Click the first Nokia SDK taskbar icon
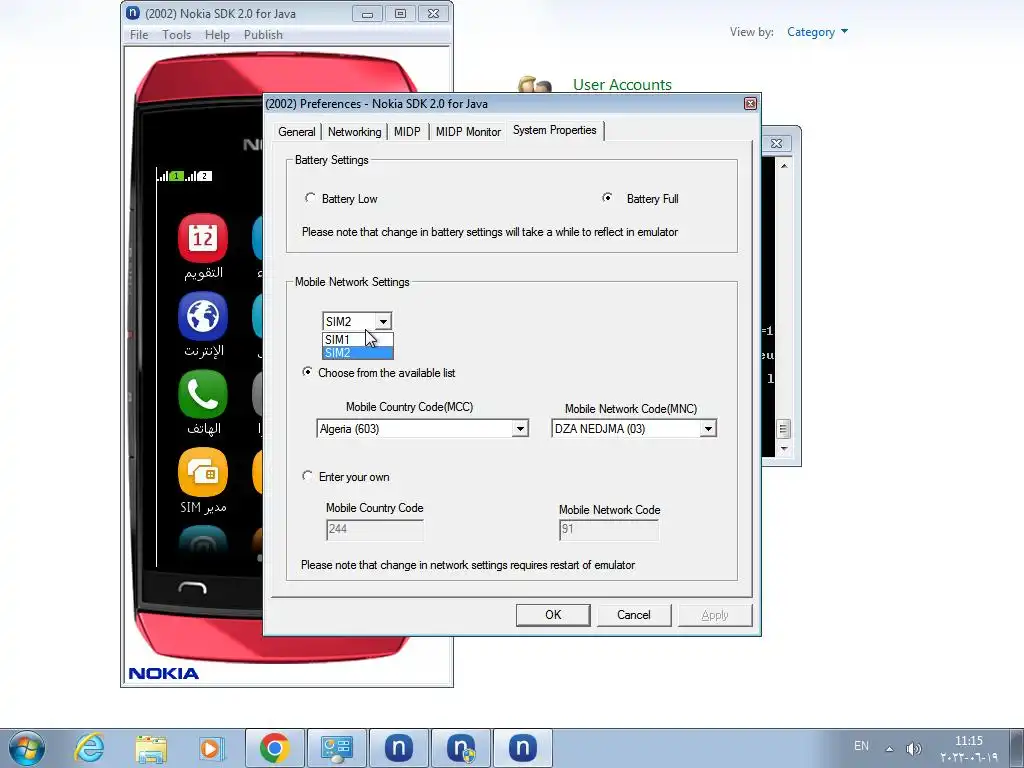 pos(398,748)
